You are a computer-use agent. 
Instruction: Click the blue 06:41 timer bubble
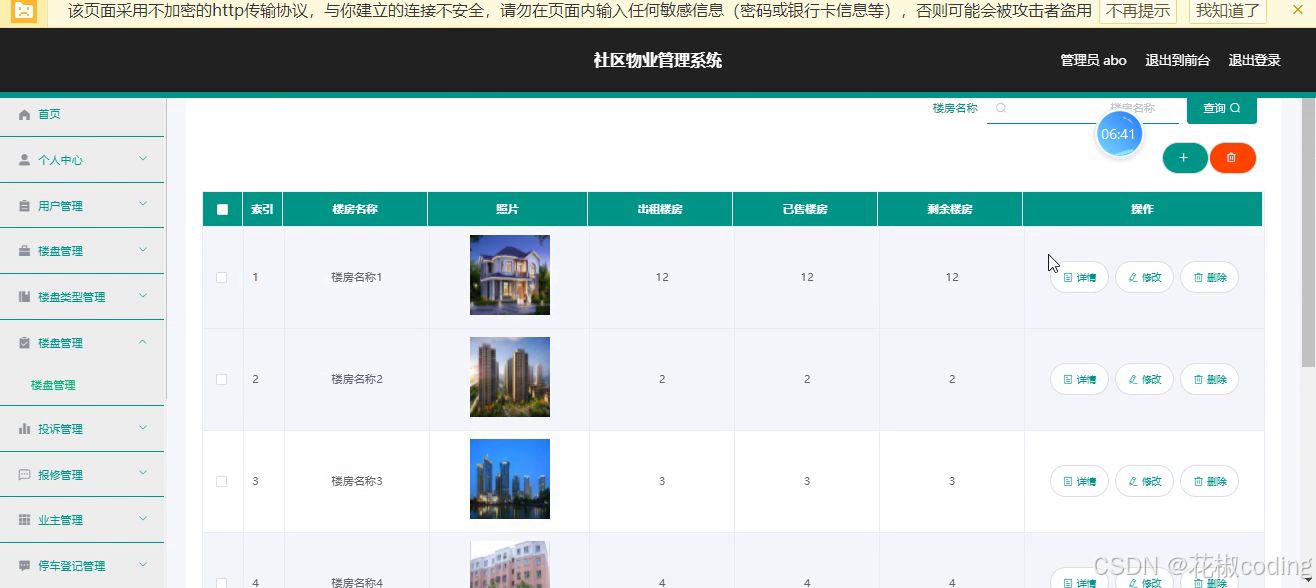point(1119,133)
